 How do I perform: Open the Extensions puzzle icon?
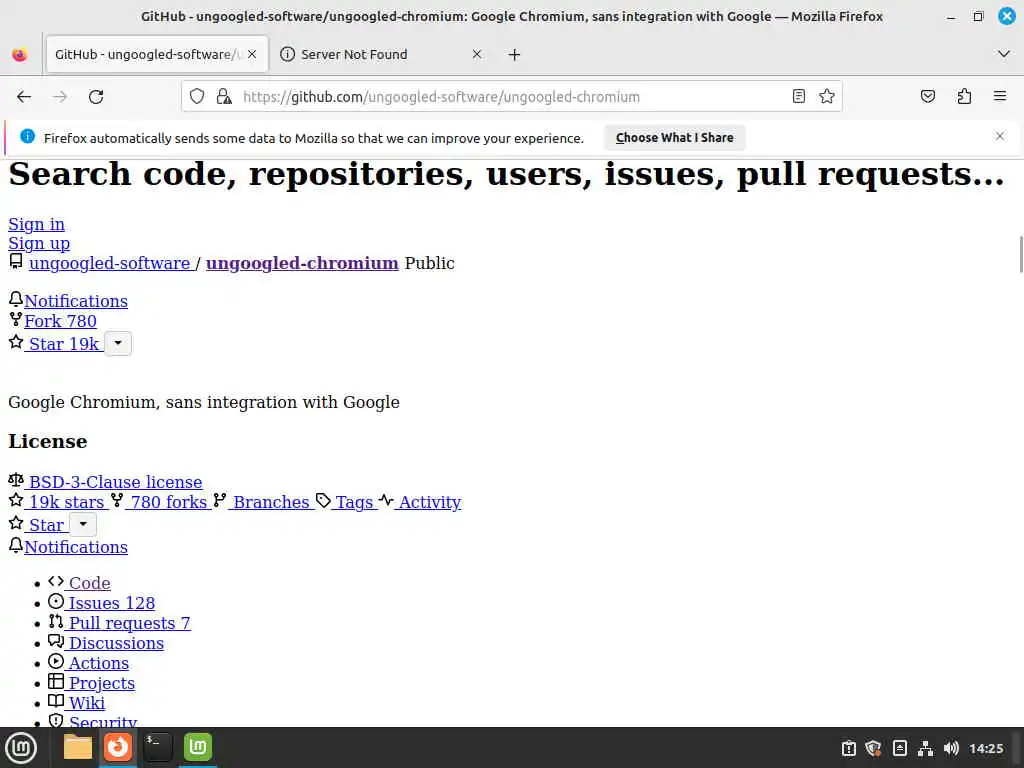tap(964, 97)
